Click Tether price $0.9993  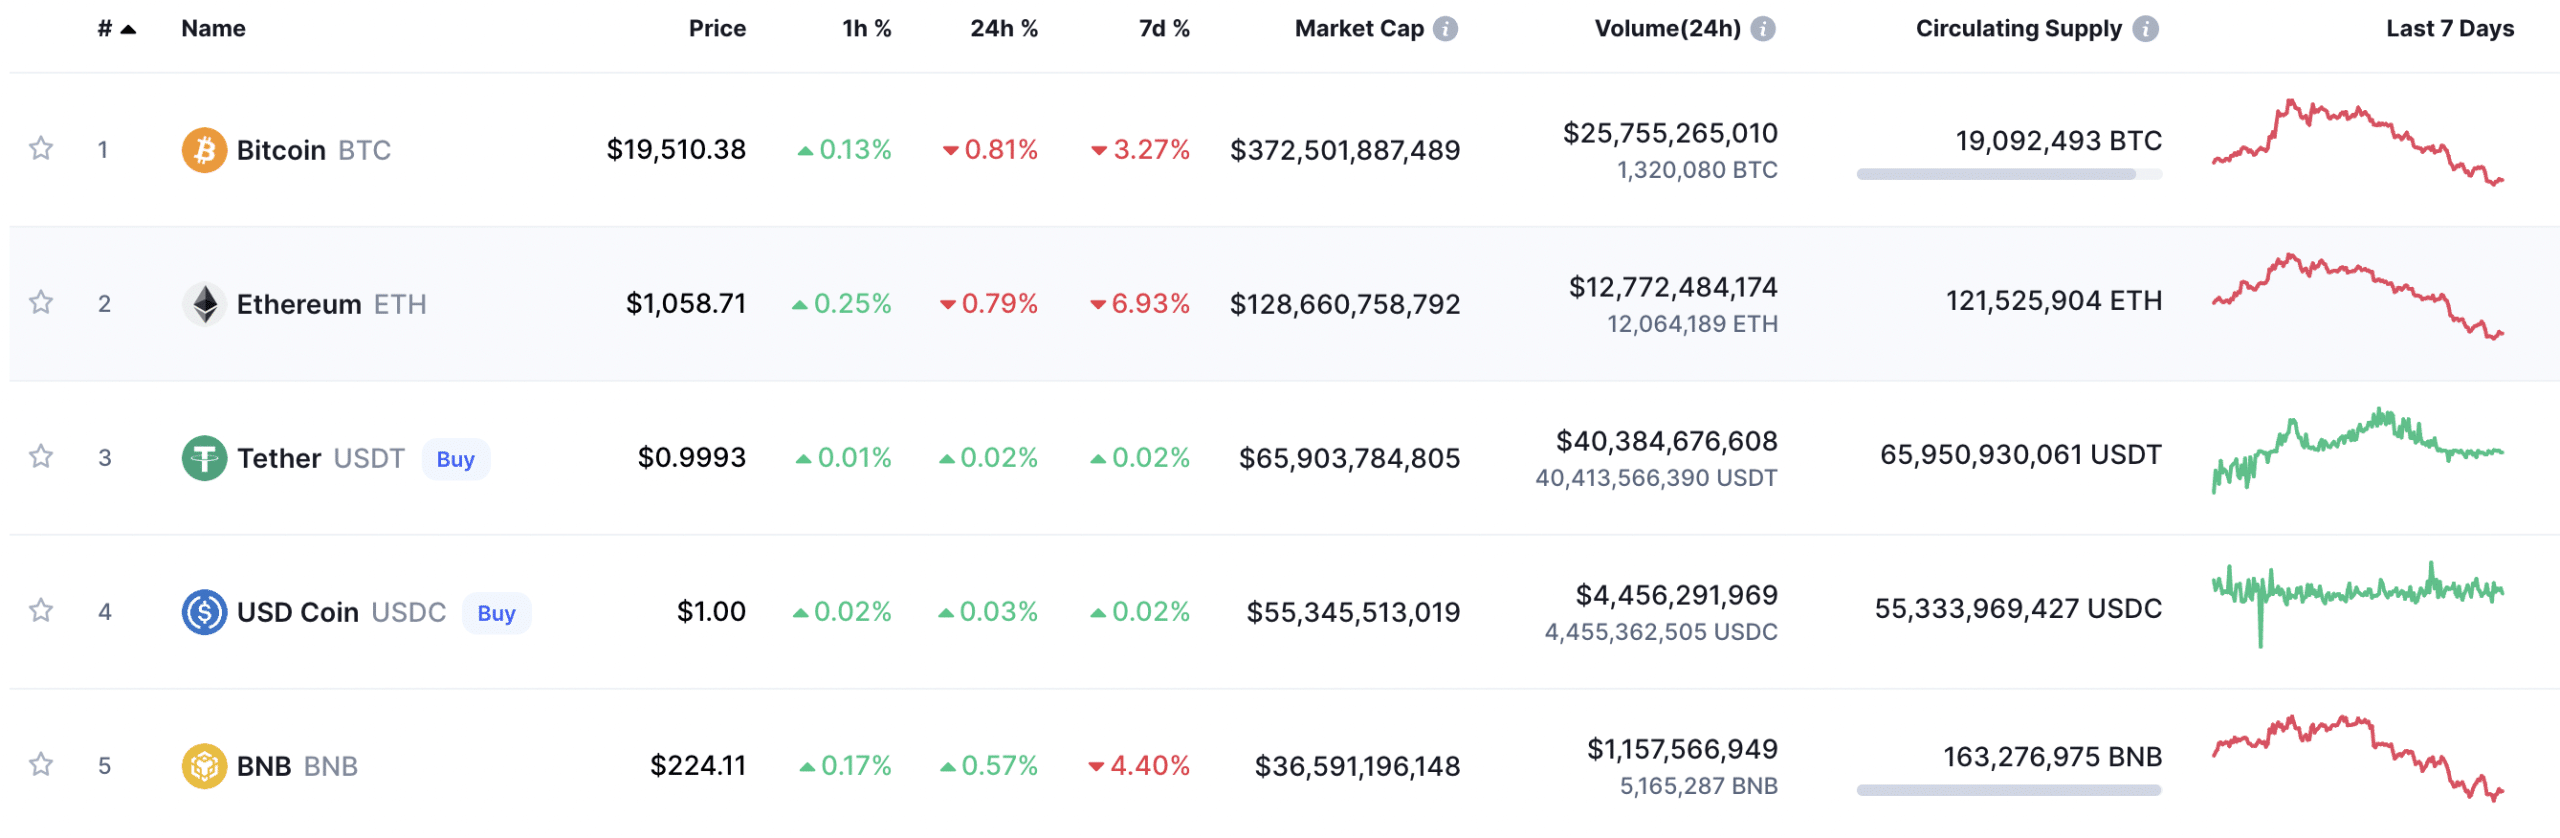(x=692, y=458)
